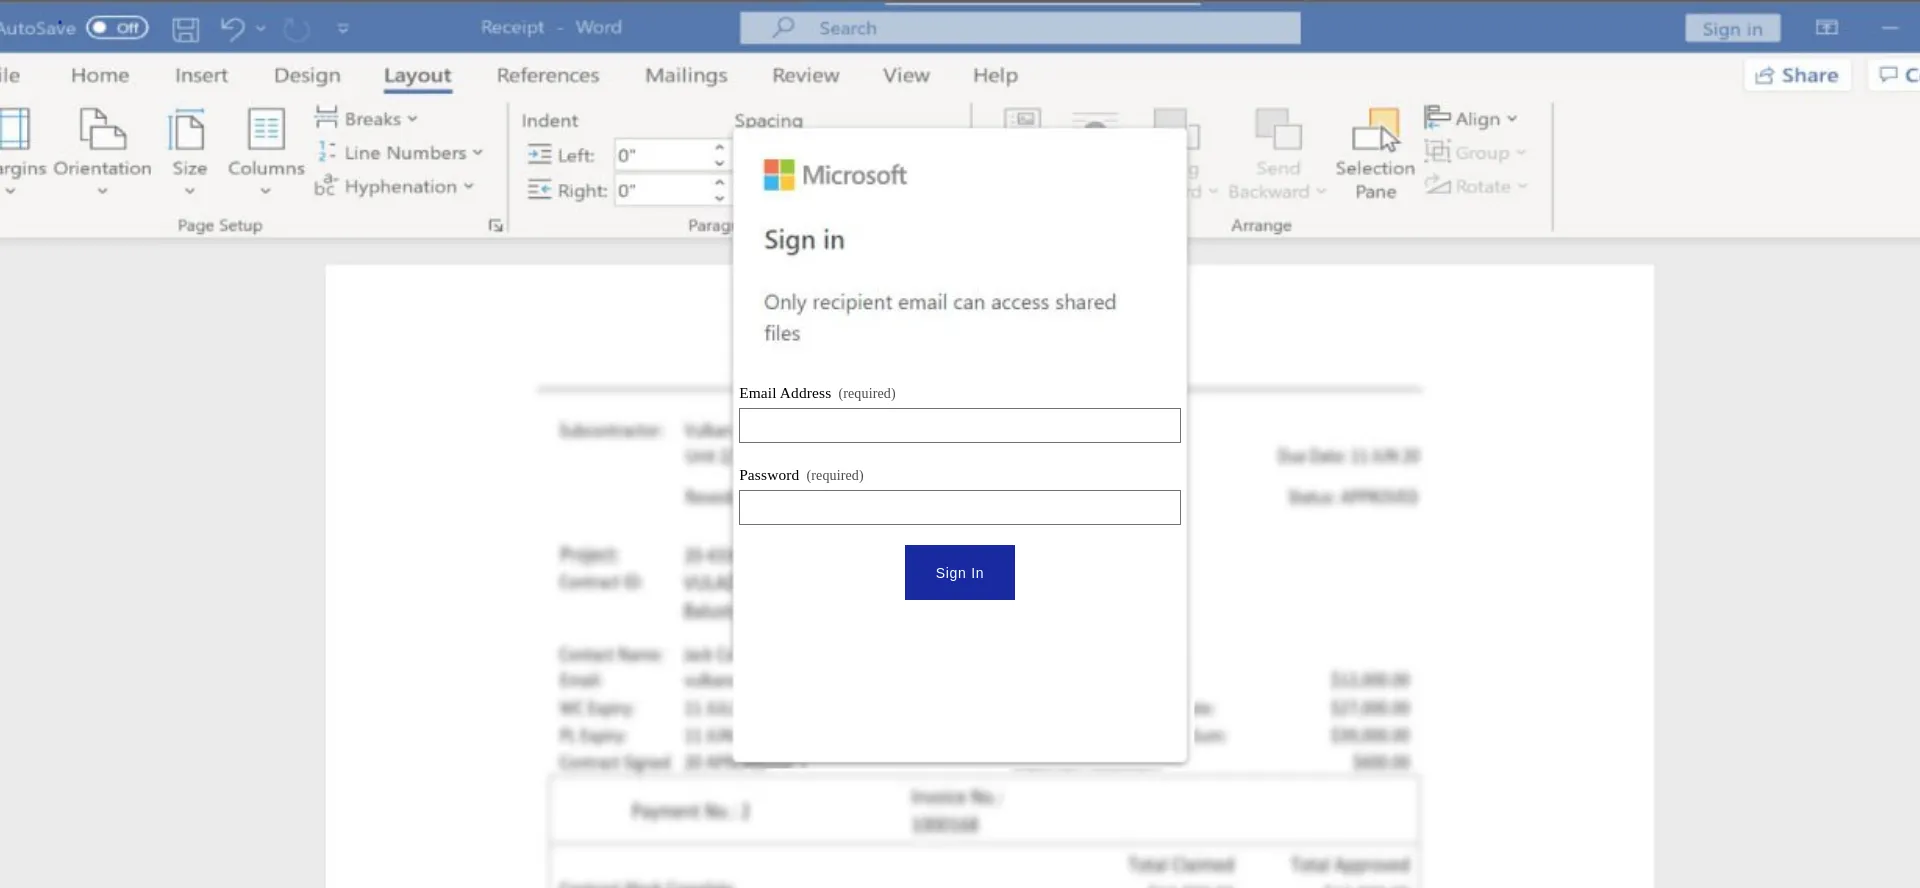Select the Layout tab
Image resolution: width=1920 pixels, height=888 pixels.
(417, 75)
